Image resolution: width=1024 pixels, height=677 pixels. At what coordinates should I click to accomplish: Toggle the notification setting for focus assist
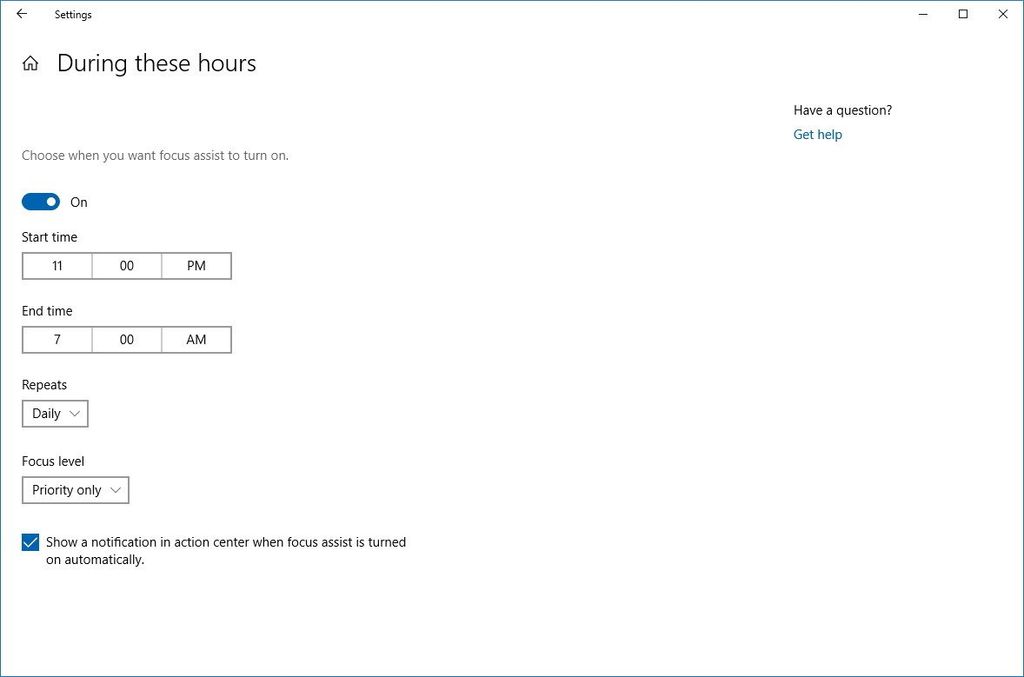30,541
